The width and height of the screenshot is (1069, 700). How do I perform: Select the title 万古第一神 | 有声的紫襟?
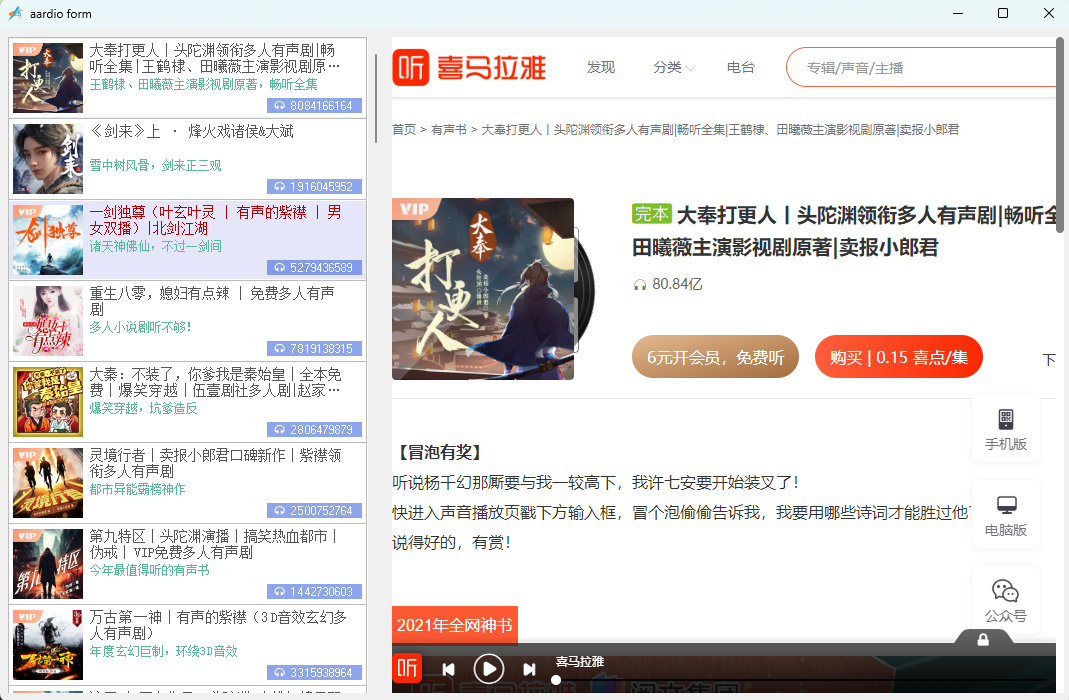(218, 625)
